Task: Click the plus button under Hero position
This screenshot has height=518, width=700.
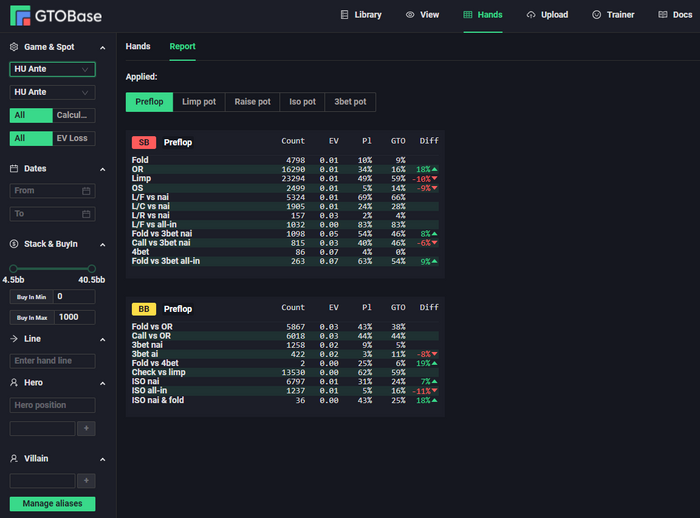Action: 86,428
